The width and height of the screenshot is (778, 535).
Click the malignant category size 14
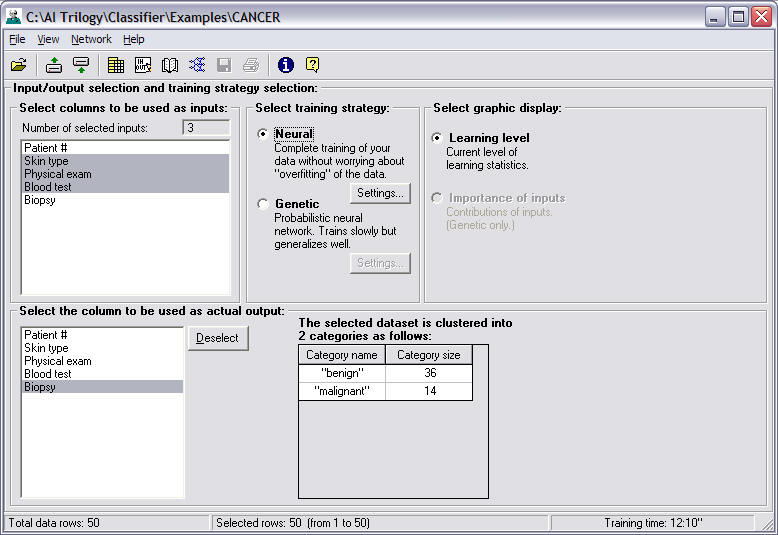[429, 391]
